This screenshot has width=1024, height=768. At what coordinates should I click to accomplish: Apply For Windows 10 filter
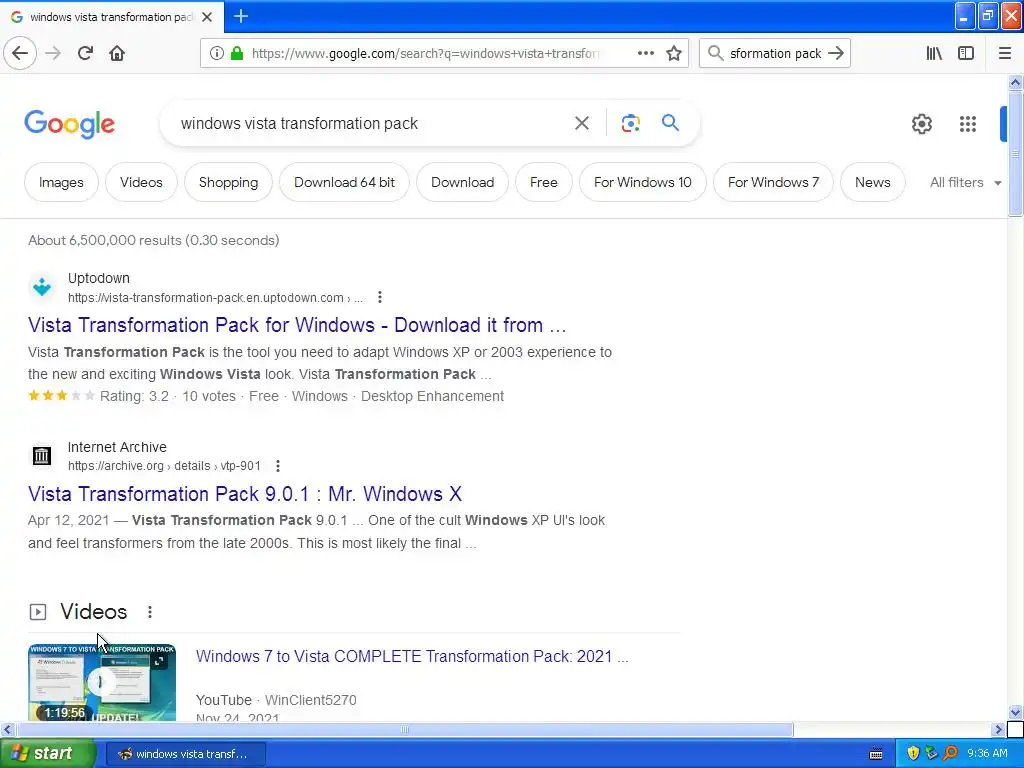643,182
